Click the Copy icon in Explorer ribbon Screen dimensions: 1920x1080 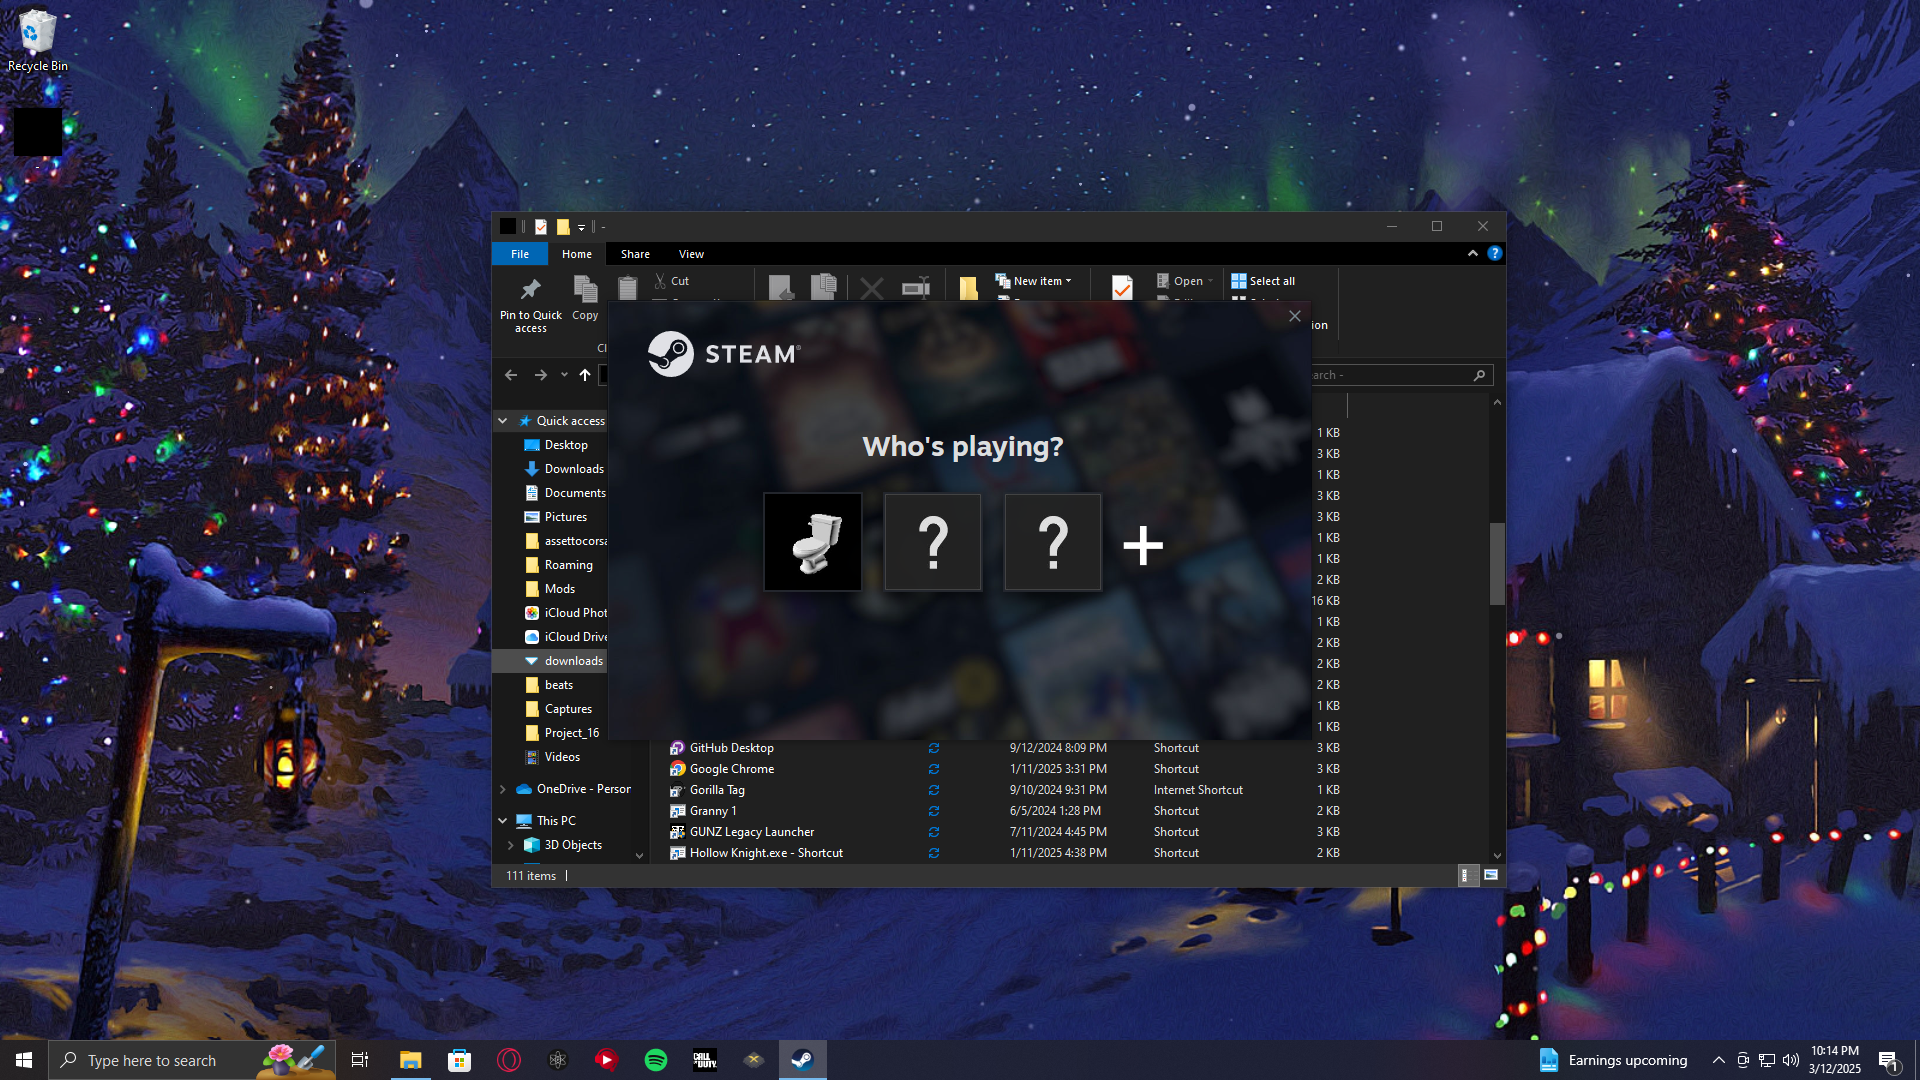click(585, 298)
